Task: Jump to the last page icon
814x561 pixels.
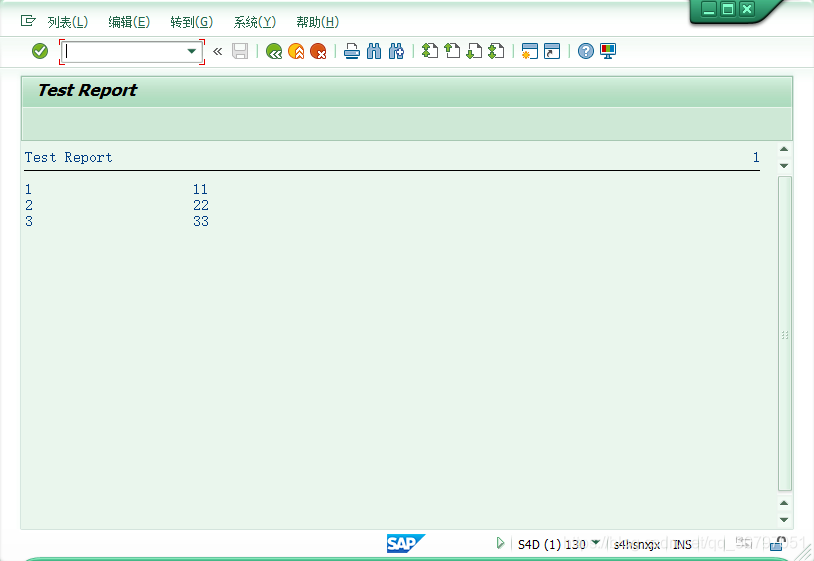Action: click(x=496, y=51)
